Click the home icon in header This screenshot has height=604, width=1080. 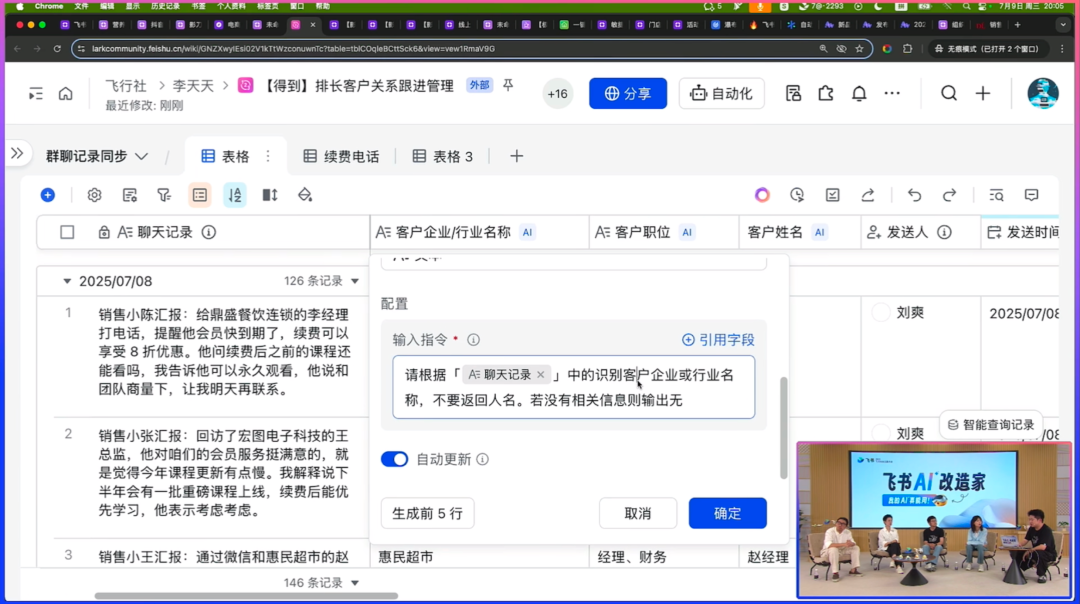pyautogui.click(x=65, y=93)
